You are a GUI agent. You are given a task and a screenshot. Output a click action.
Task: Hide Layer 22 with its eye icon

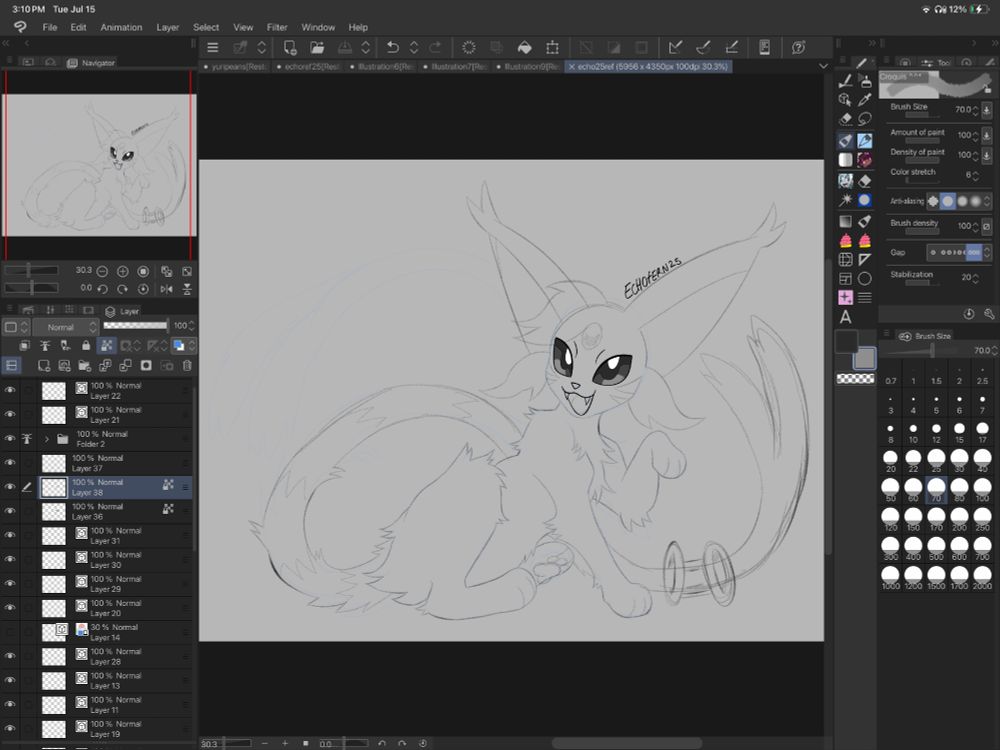tap(10, 390)
